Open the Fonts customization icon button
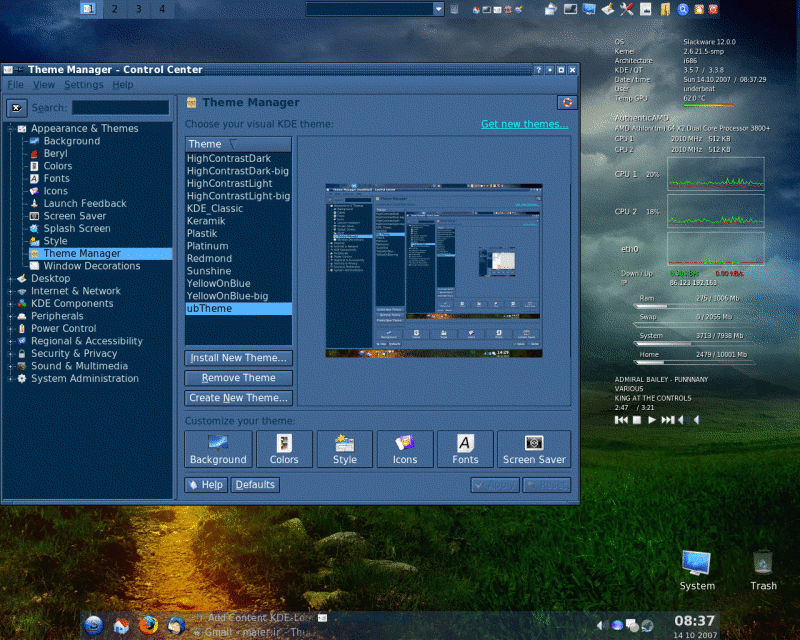This screenshot has width=800, height=640. [465, 449]
